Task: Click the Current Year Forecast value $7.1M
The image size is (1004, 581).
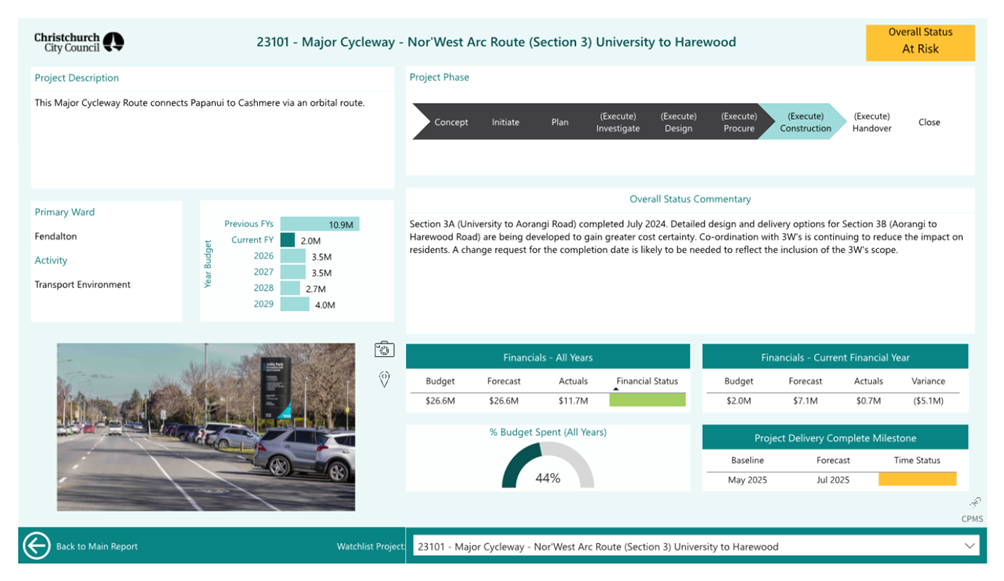Action: [x=805, y=400]
